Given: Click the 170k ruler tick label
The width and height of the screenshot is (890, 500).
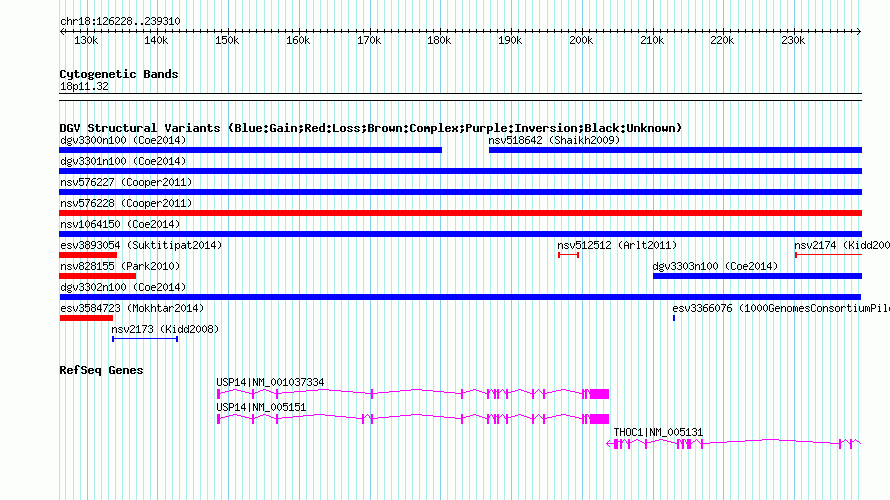Looking at the screenshot, I should click(369, 40).
